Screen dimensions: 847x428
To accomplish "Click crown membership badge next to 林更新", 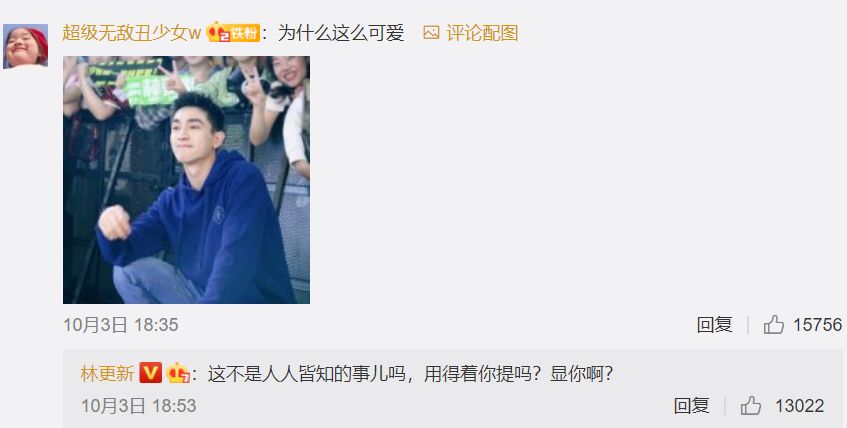I will (x=178, y=373).
